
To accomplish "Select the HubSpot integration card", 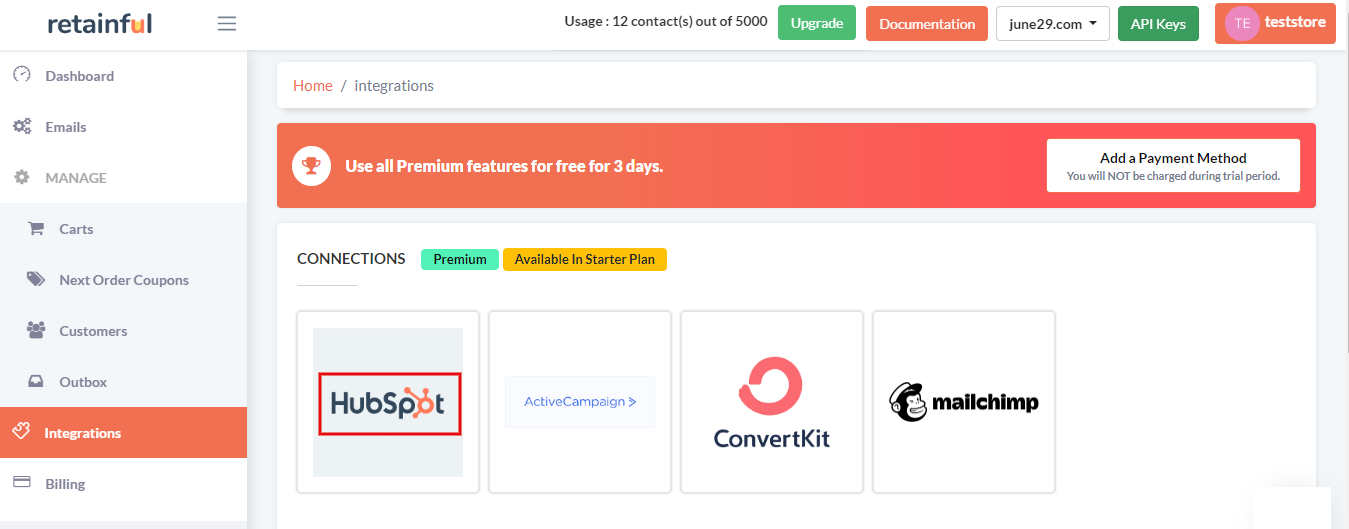I will [388, 402].
